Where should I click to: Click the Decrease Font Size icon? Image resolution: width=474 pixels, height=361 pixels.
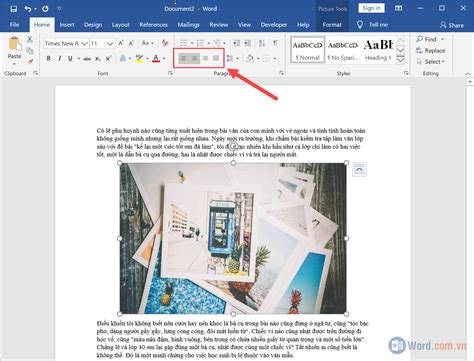(x=131, y=43)
